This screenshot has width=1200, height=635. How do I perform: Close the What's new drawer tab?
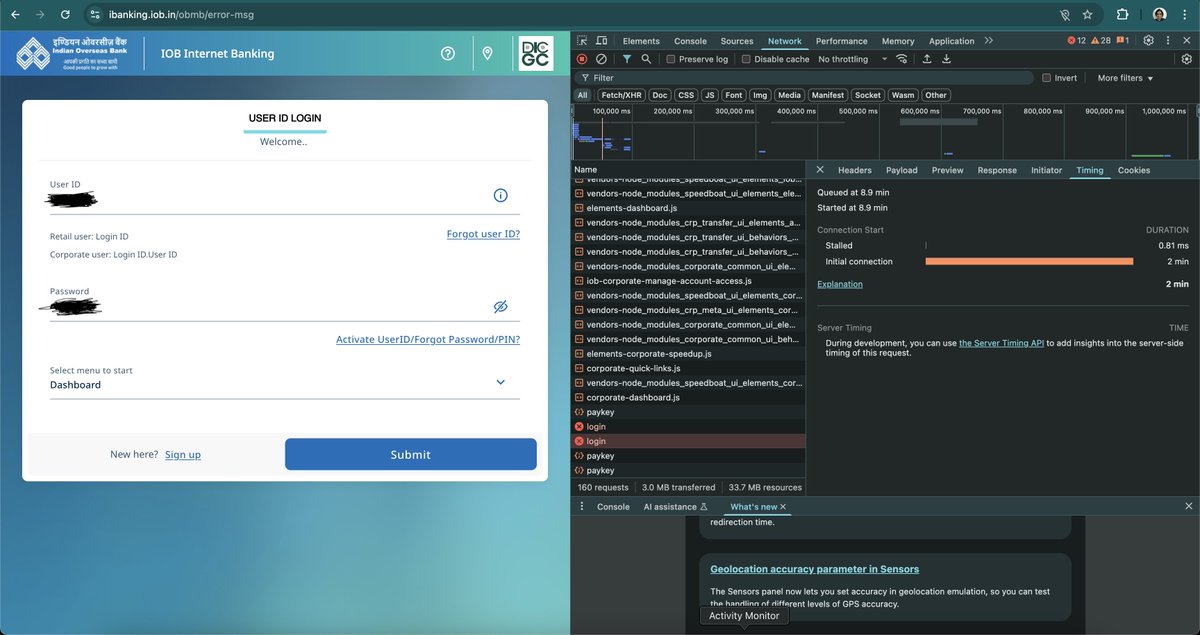784,507
